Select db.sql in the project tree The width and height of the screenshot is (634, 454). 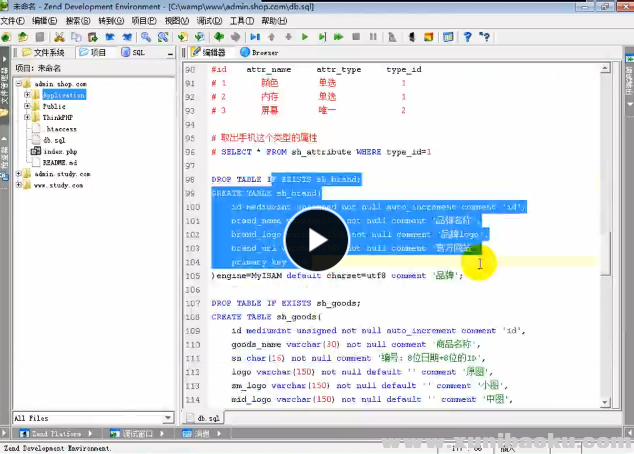click(x=53, y=140)
